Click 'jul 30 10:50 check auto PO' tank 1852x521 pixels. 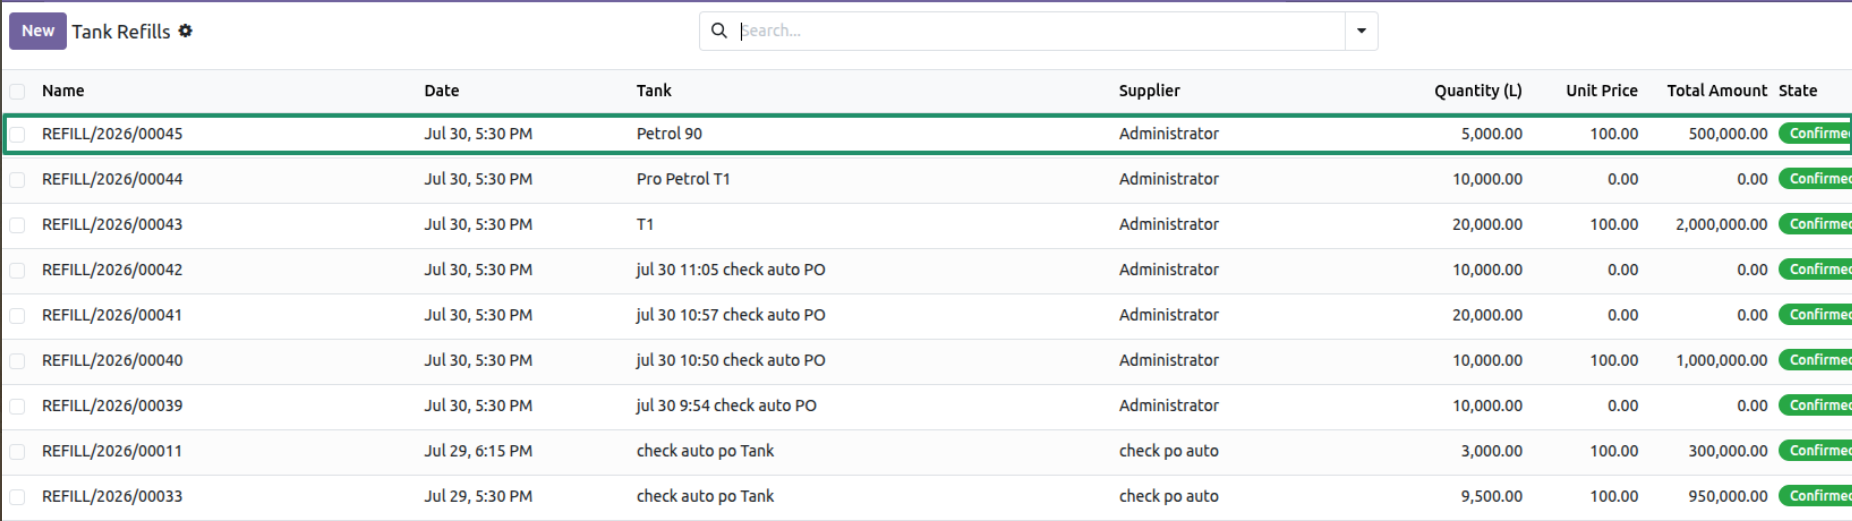(x=731, y=360)
